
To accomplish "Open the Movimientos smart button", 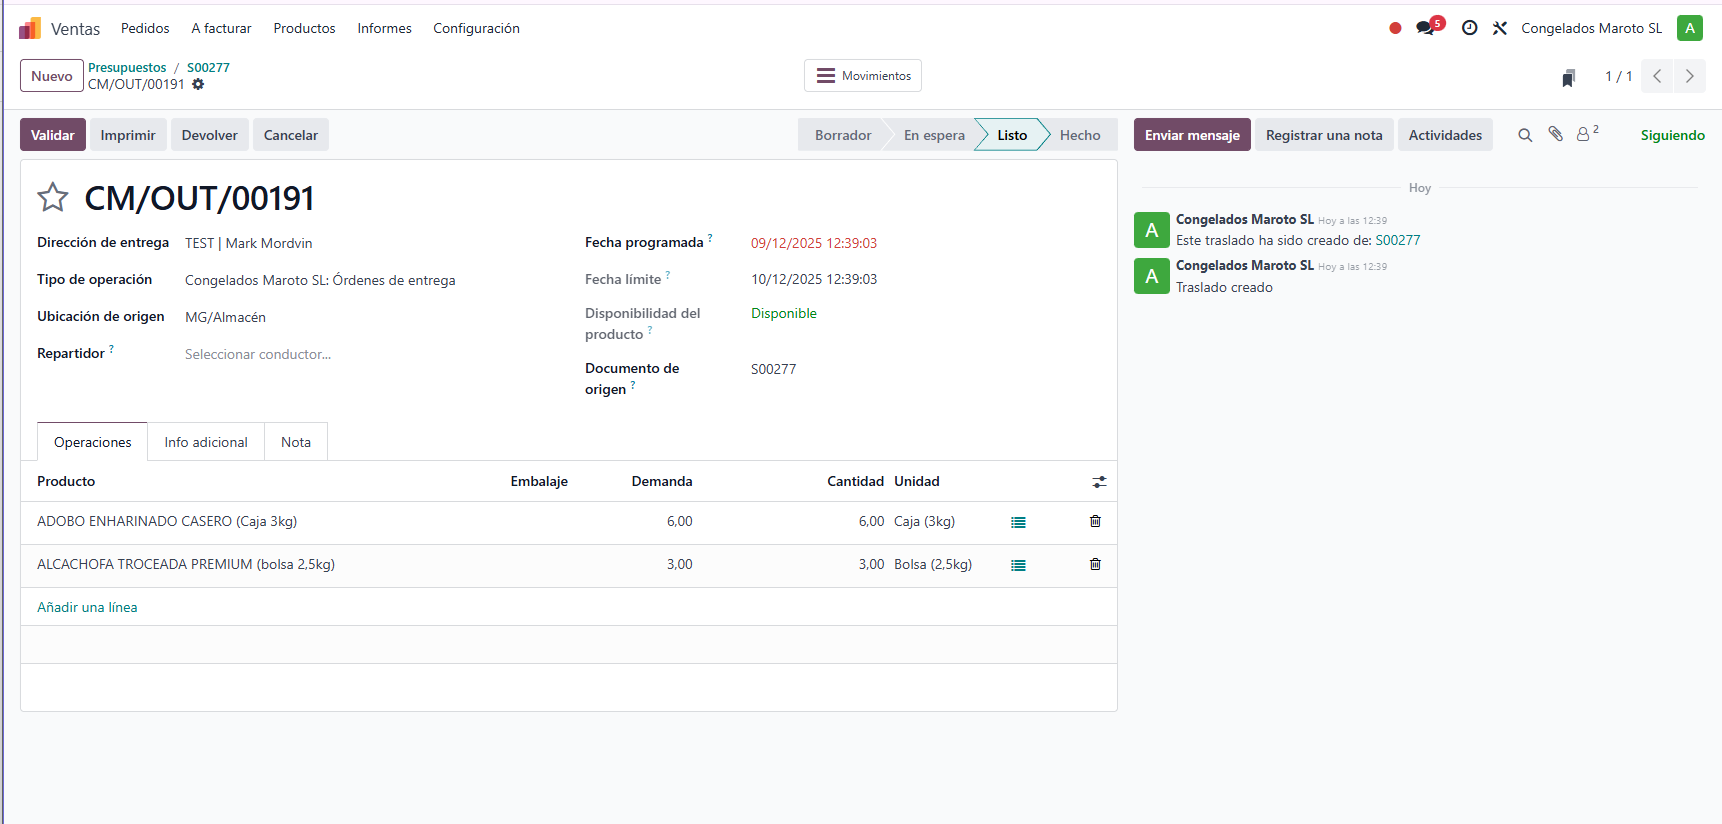I will pyautogui.click(x=863, y=76).
